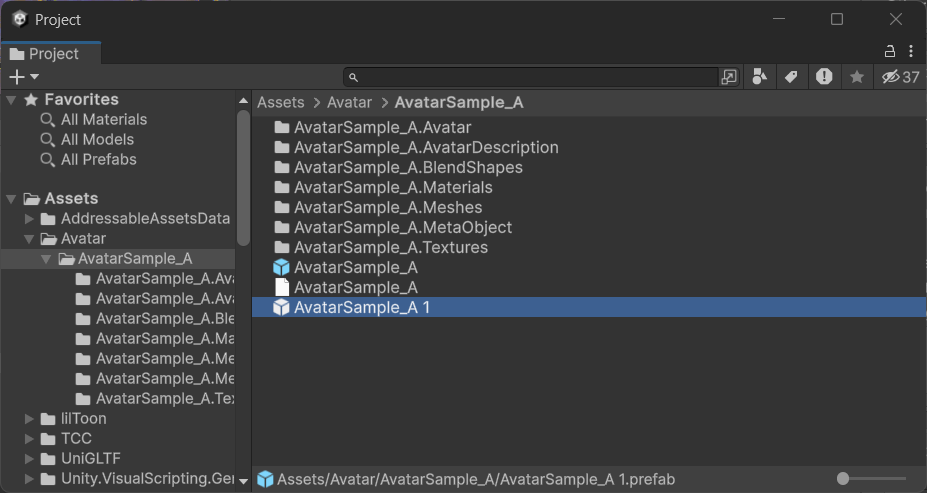The image size is (927, 493).
Task: Click the white document icon AvatarSample_A
Action: point(282,288)
